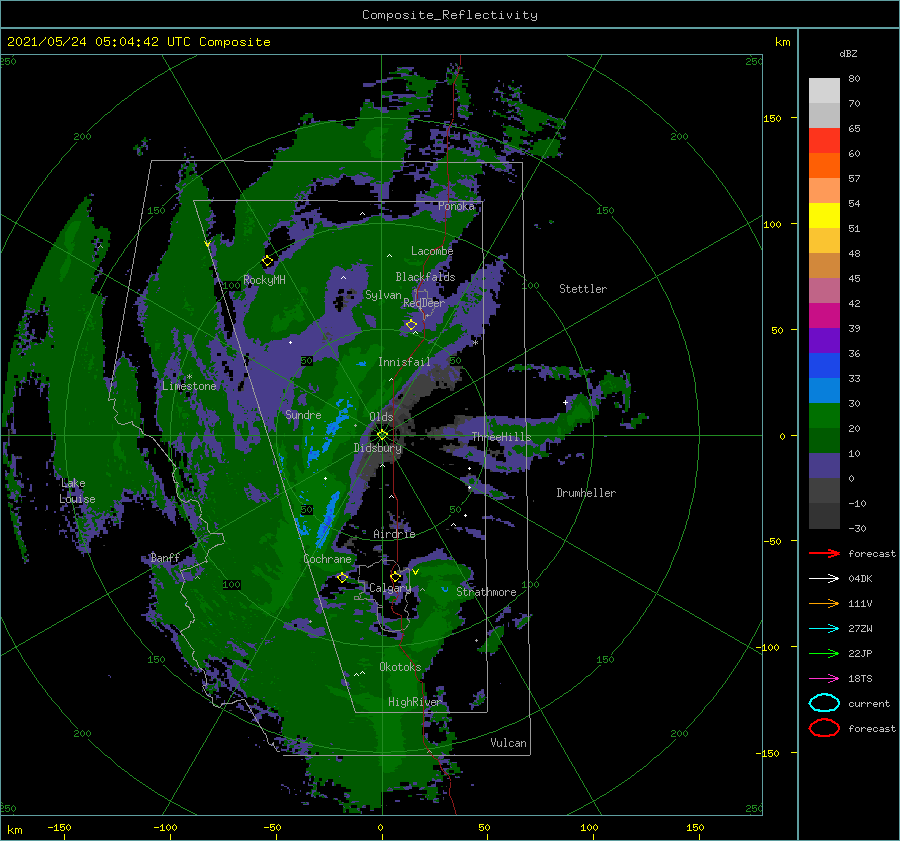The width and height of the screenshot is (900, 841).
Task: Click the Stettler town label
Action: click(x=583, y=289)
